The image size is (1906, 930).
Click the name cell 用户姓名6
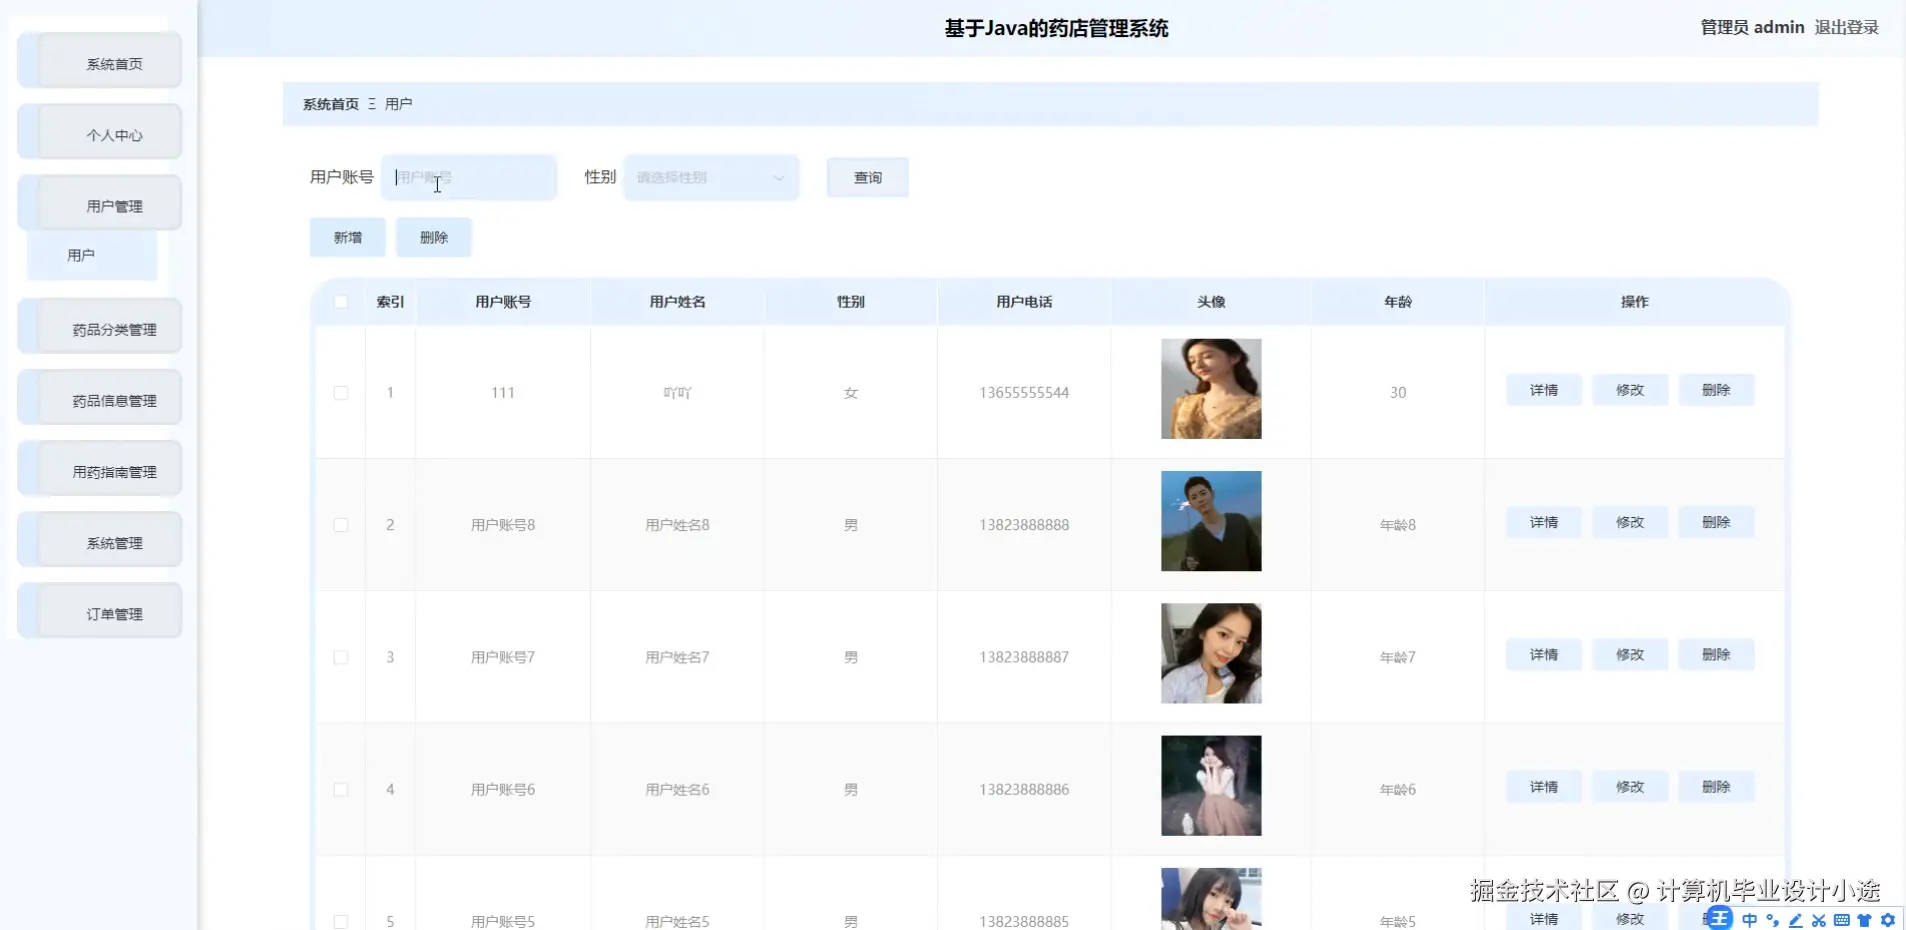click(x=677, y=790)
